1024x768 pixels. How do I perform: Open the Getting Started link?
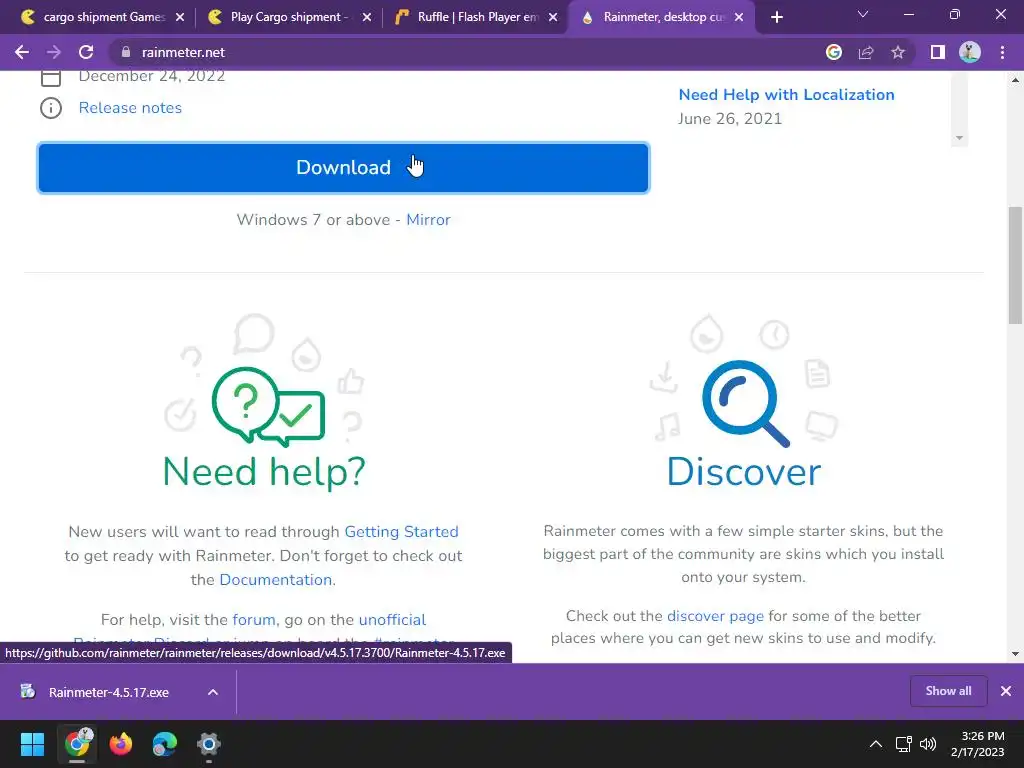(x=402, y=532)
